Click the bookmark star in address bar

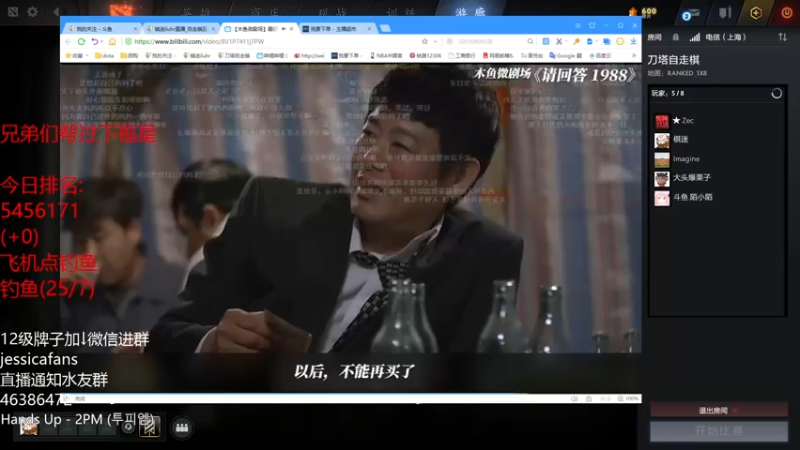[424, 41]
